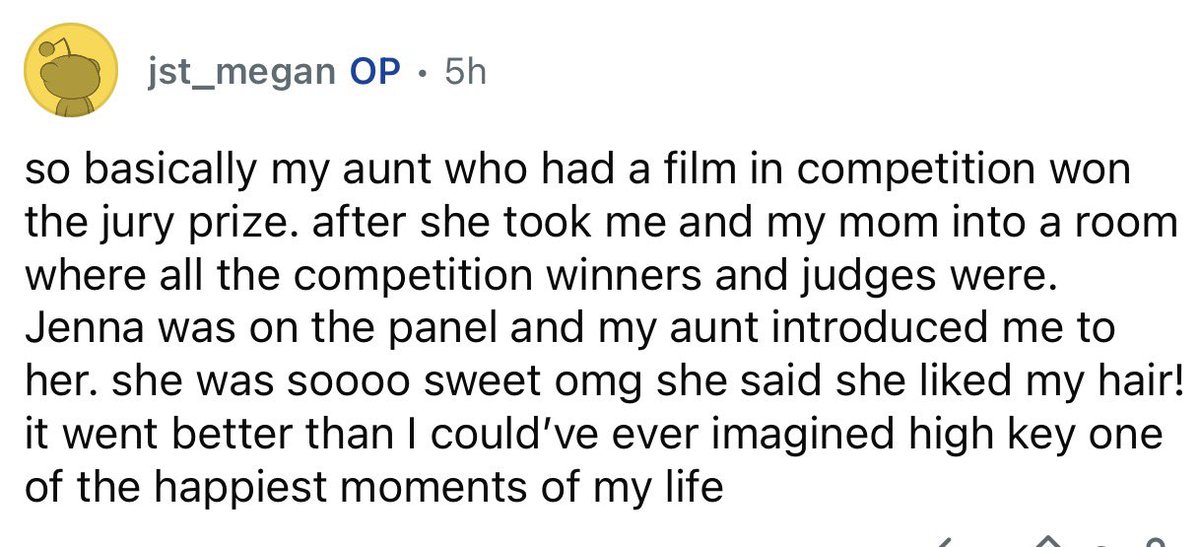The height and width of the screenshot is (547, 1199).
Task: Click the cut-off icon at bottom right corner
Action: tap(1153, 541)
